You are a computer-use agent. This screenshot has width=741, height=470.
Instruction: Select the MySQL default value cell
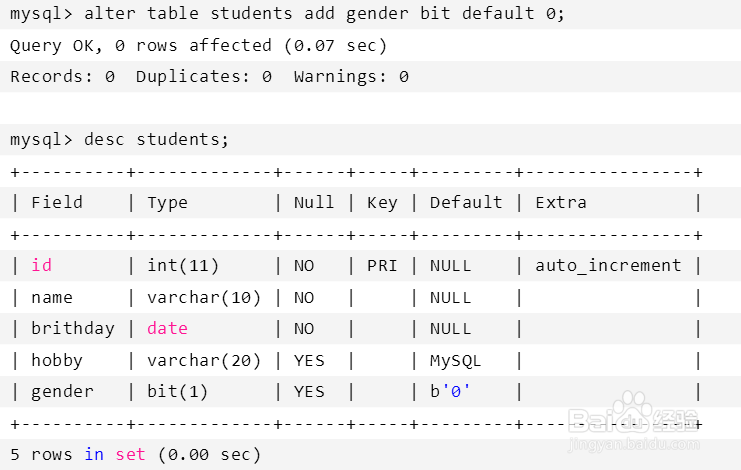455,360
